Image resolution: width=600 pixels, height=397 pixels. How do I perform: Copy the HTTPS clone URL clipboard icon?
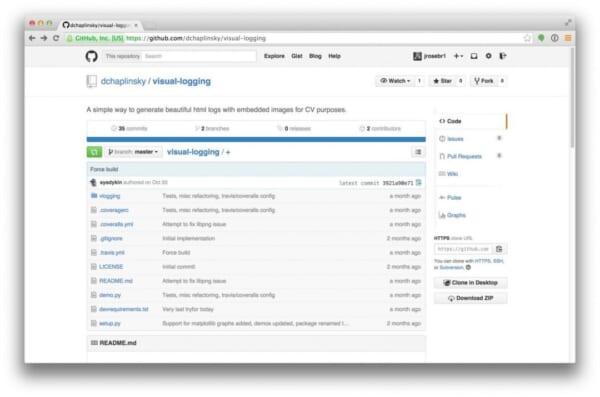[499, 249]
